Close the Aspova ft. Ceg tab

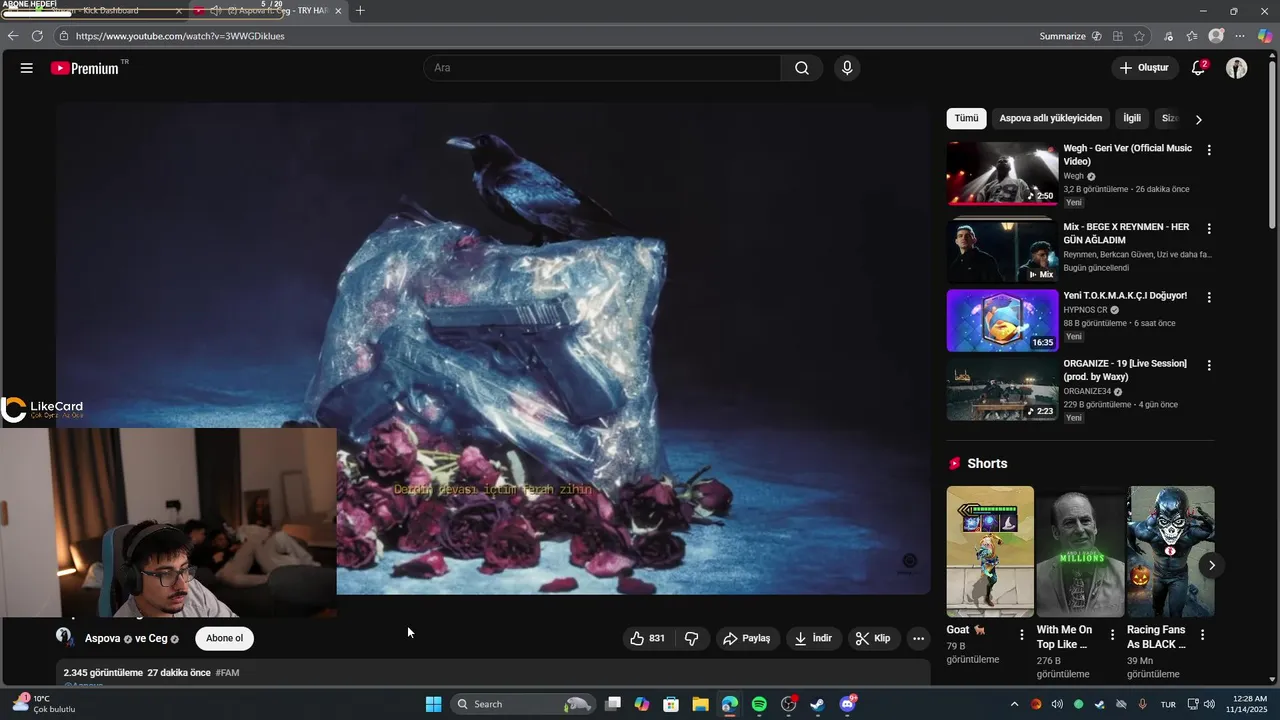(338, 11)
